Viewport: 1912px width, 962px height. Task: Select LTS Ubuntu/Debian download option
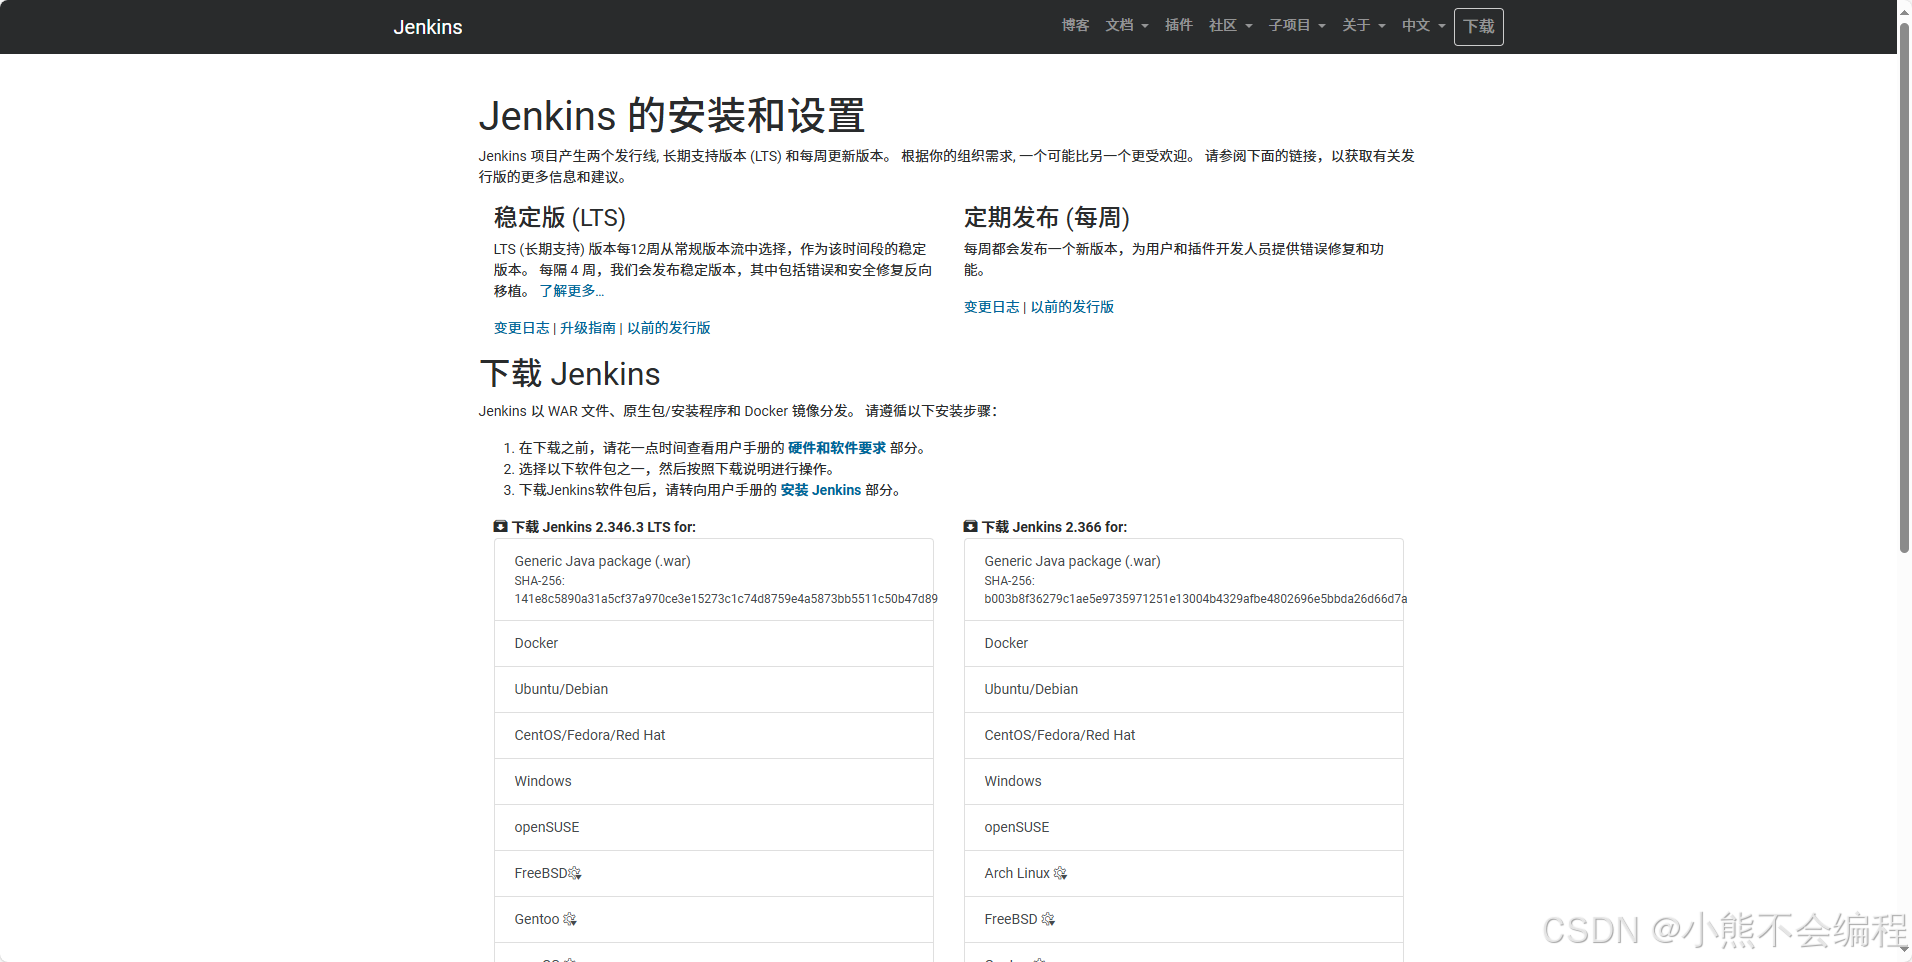click(713, 690)
